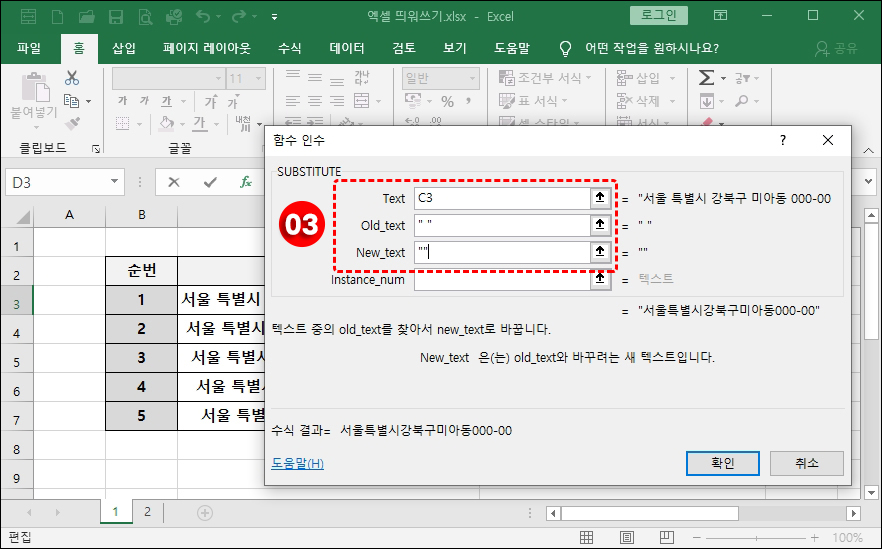Image resolution: width=882 pixels, height=549 pixels.
Task: Click the formula bar enter checkmark icon
Action: (210, 182)
